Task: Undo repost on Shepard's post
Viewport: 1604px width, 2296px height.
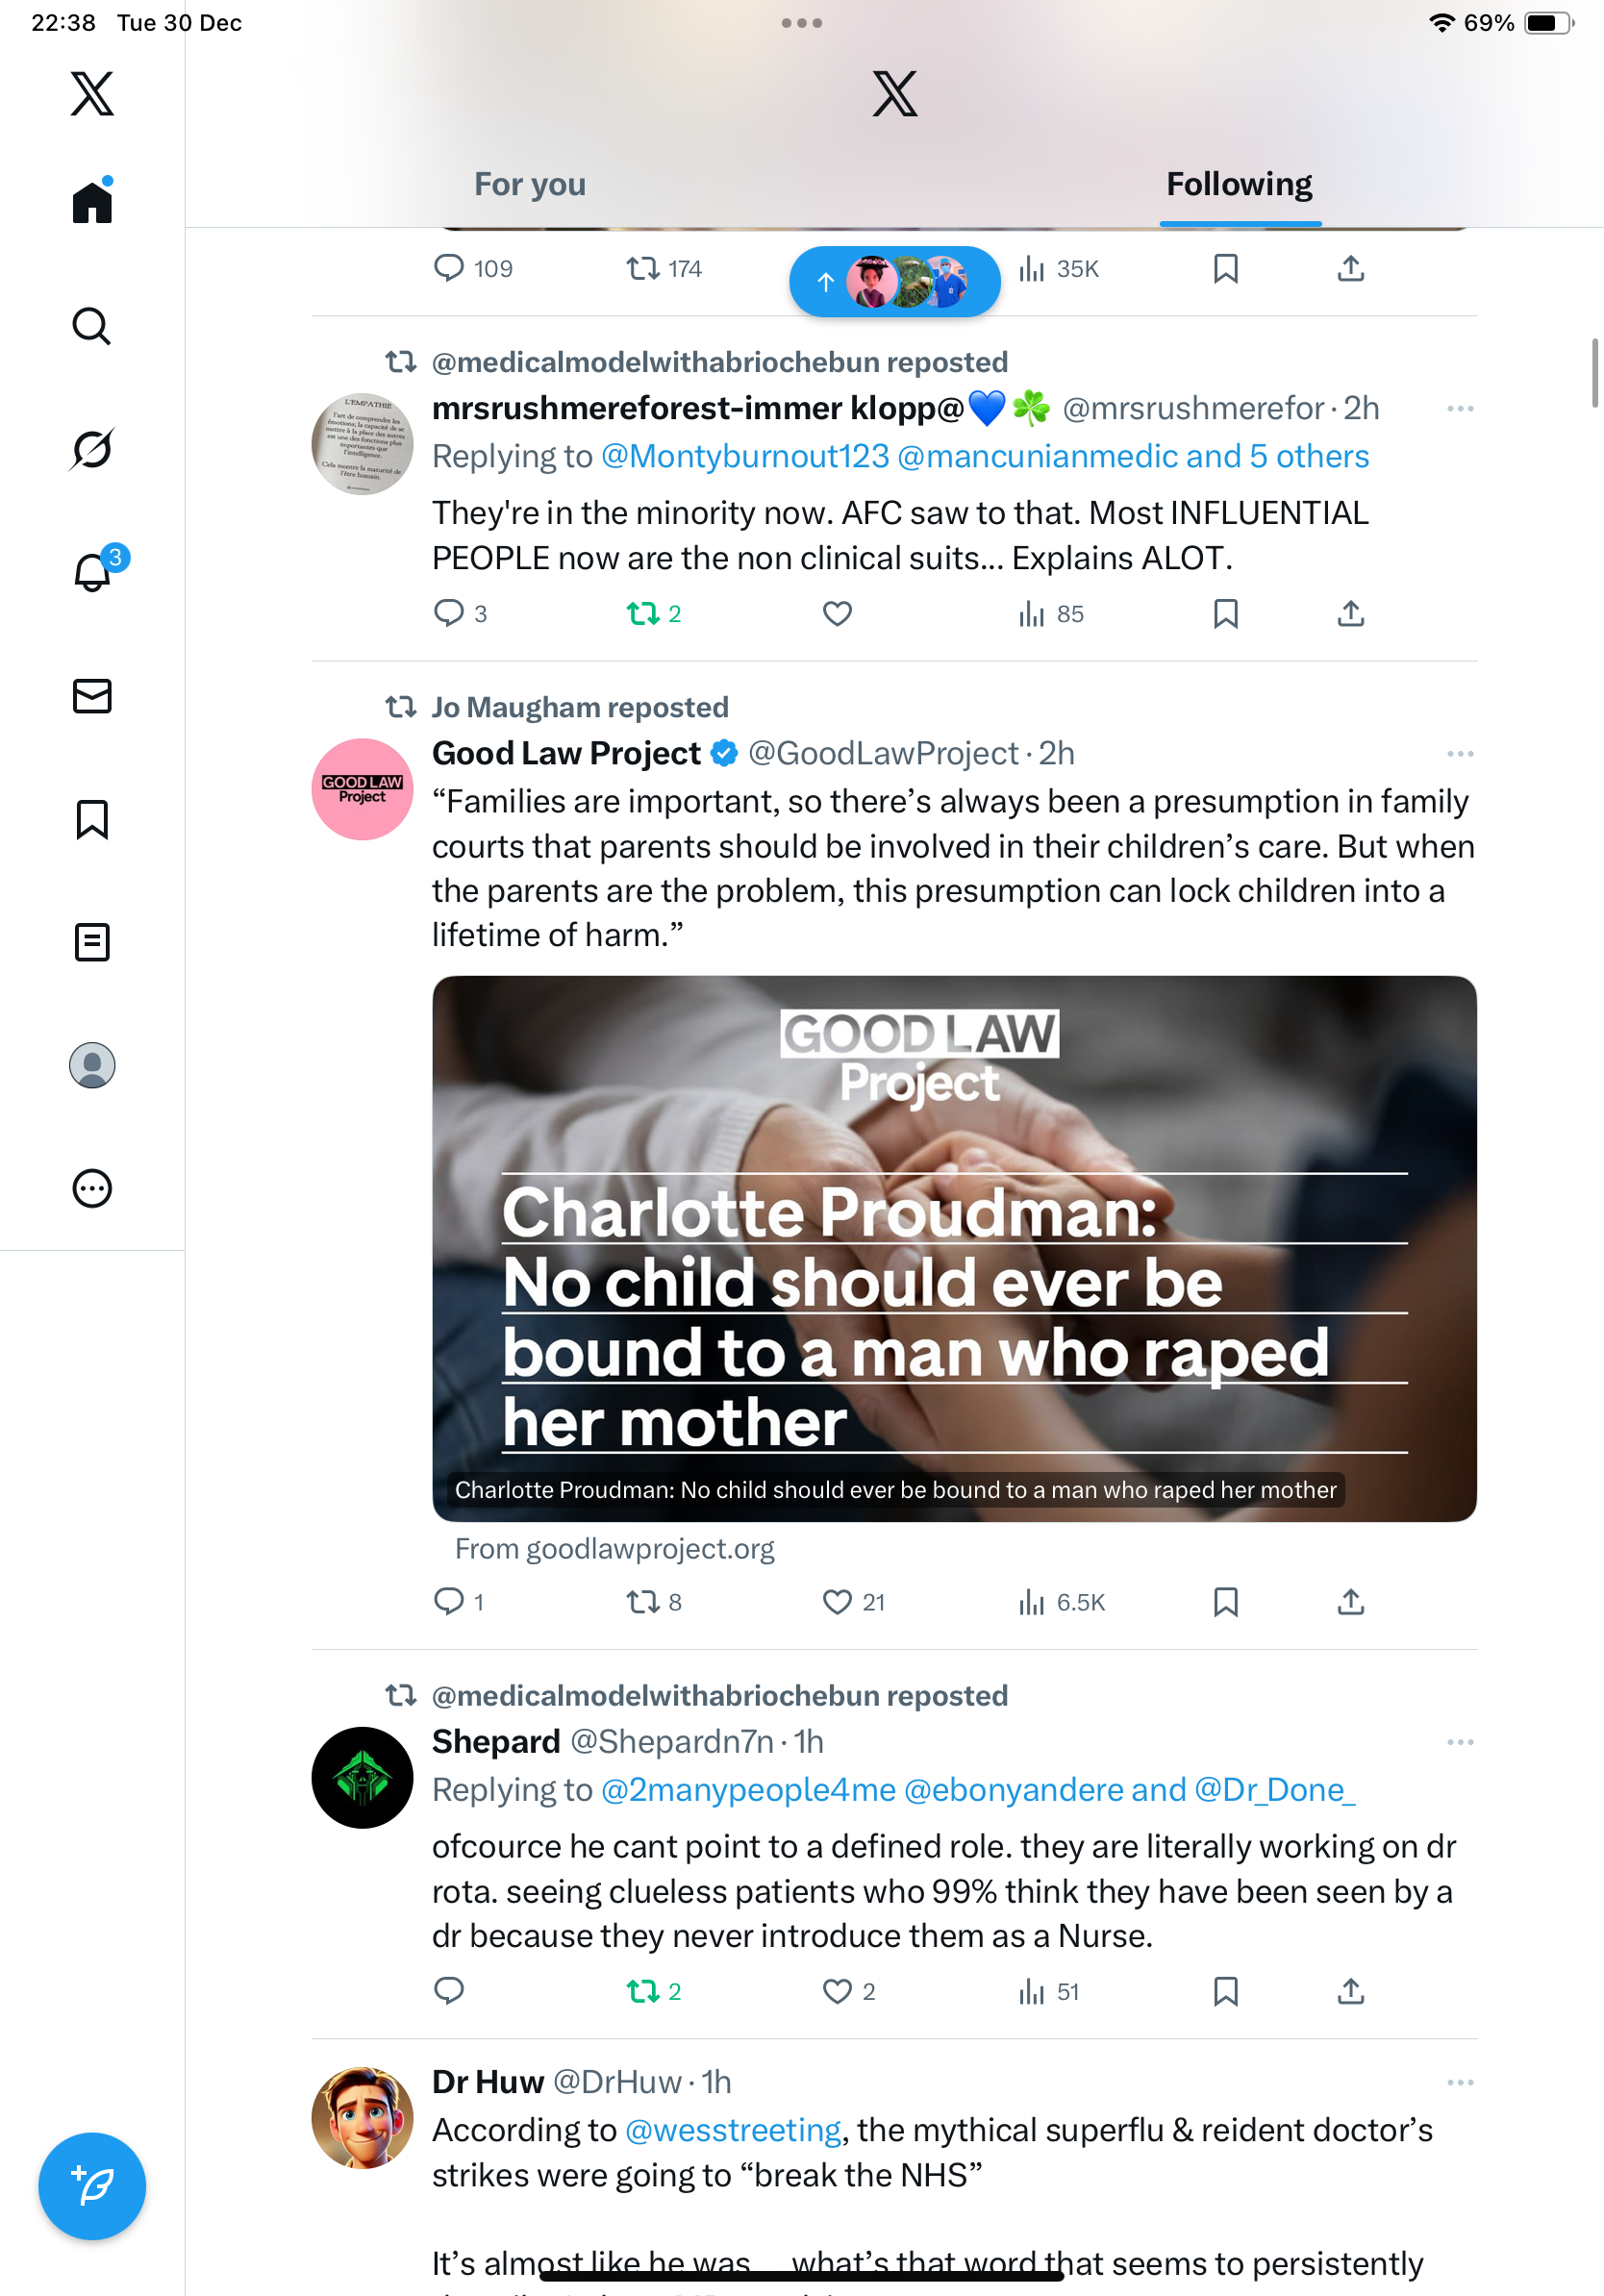Action: [654, 1991]
